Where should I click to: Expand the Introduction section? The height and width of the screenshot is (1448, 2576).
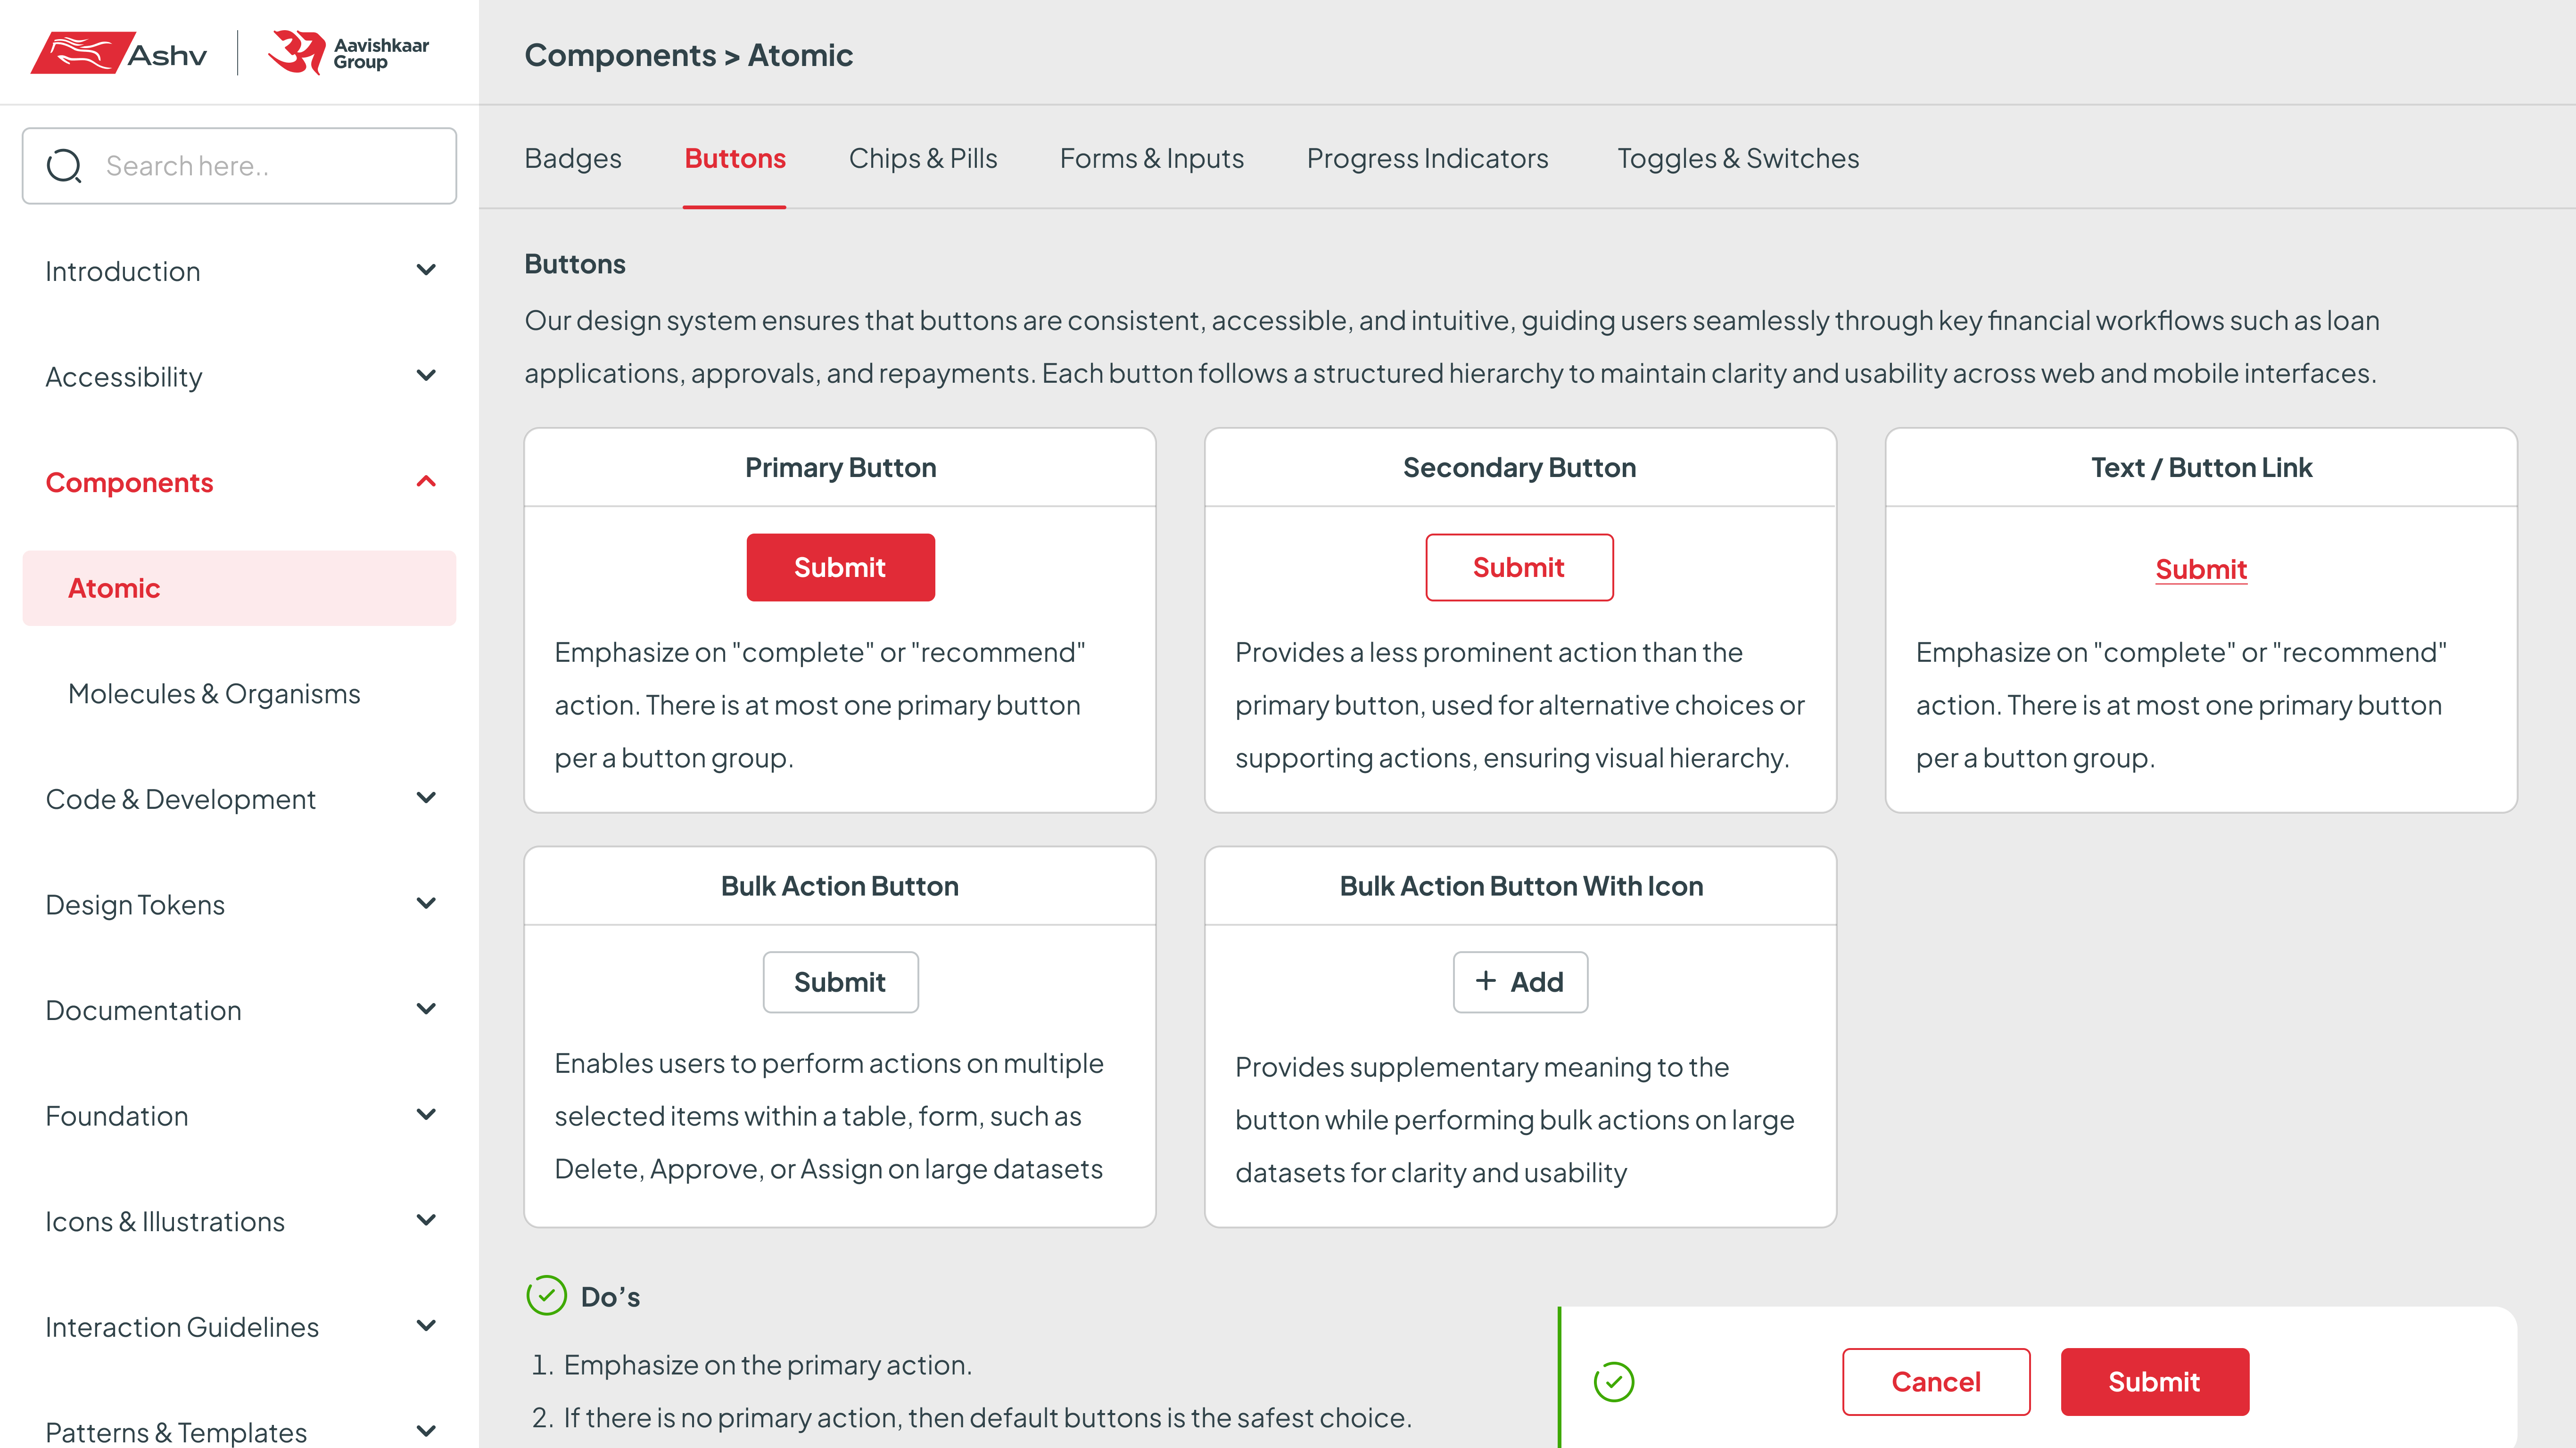coord(426,270)
